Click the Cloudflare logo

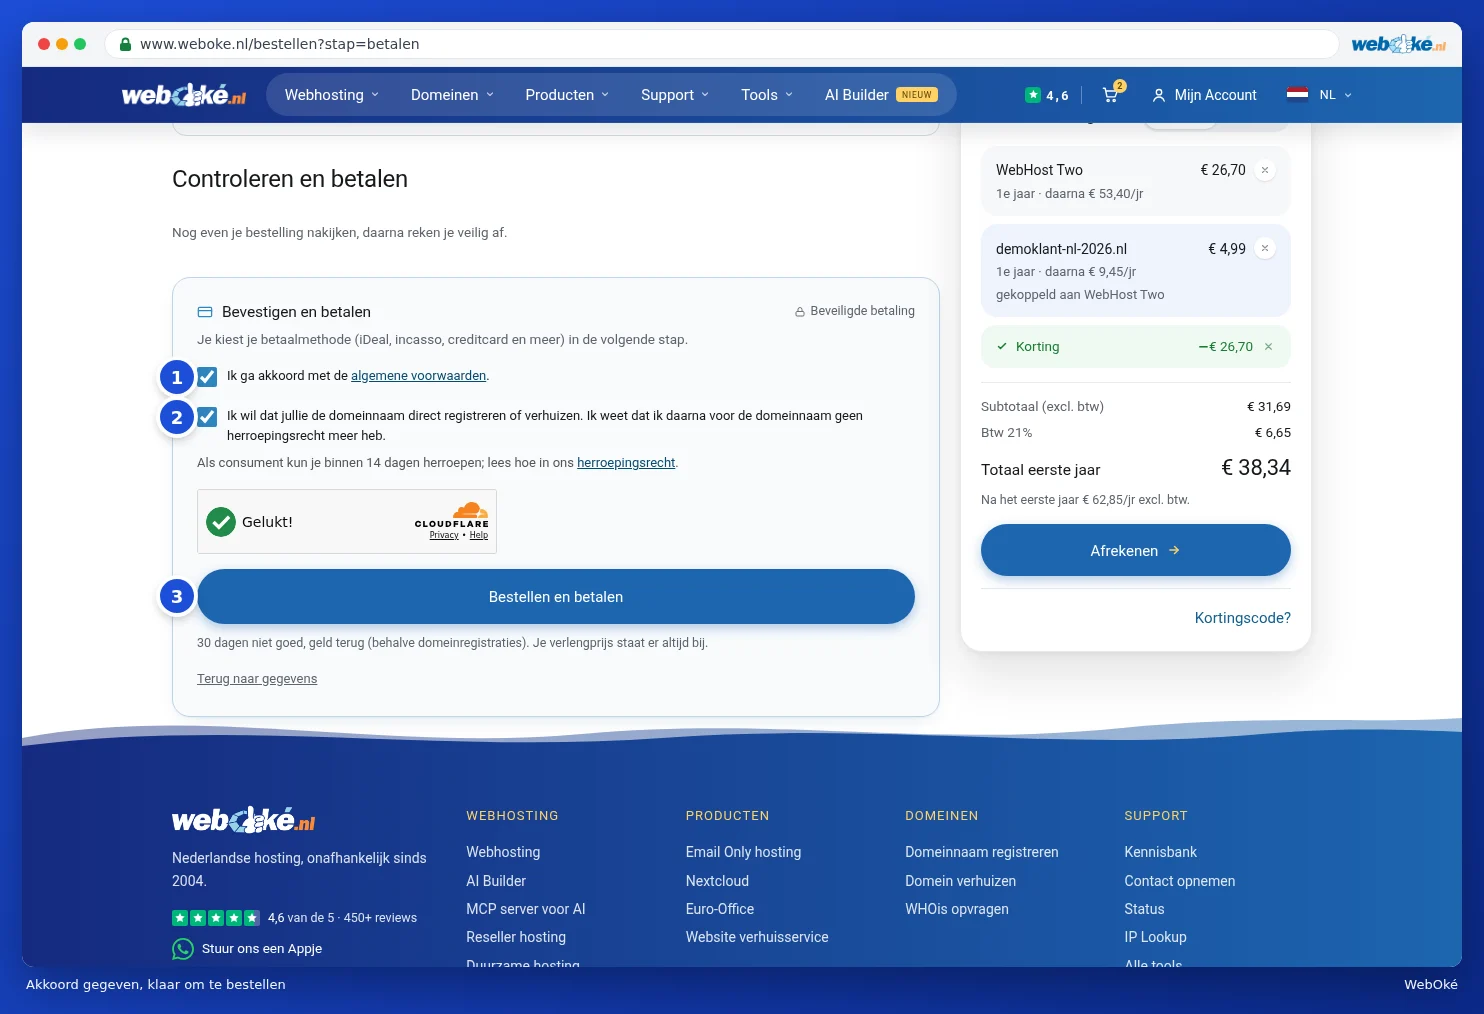[x=452, y=515]
